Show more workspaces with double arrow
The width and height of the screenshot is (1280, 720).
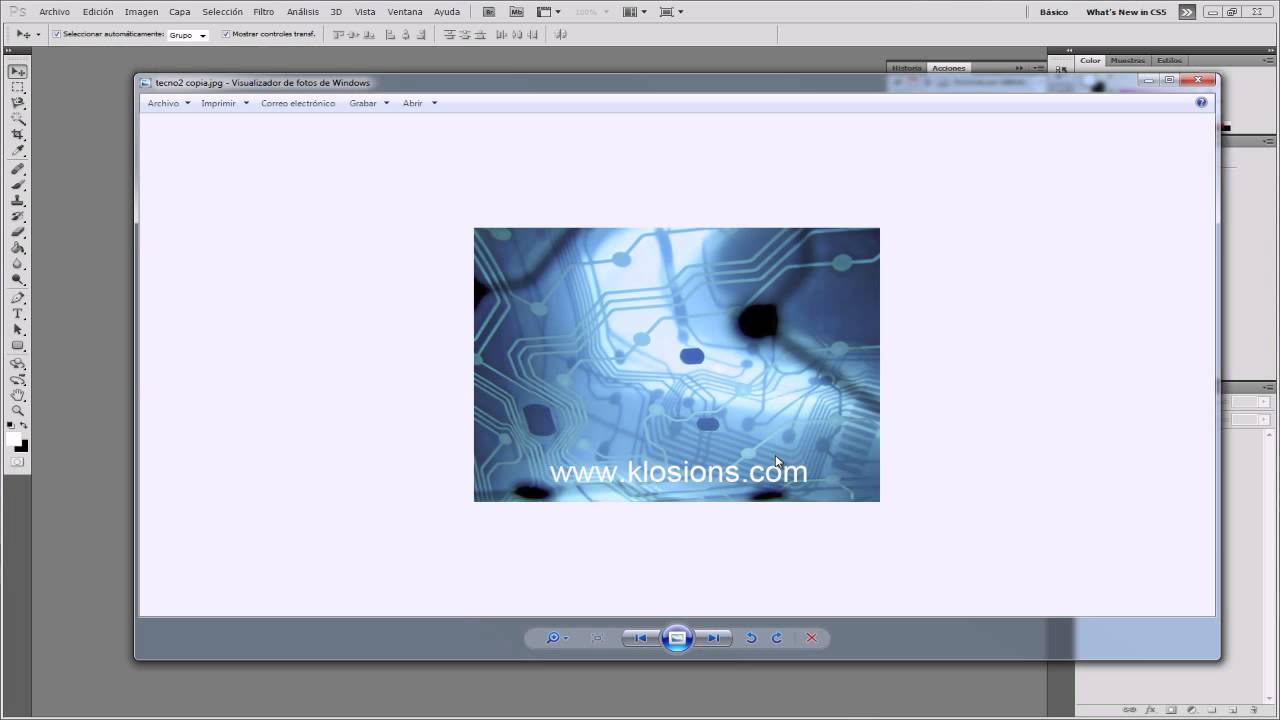pos(1186,12)
